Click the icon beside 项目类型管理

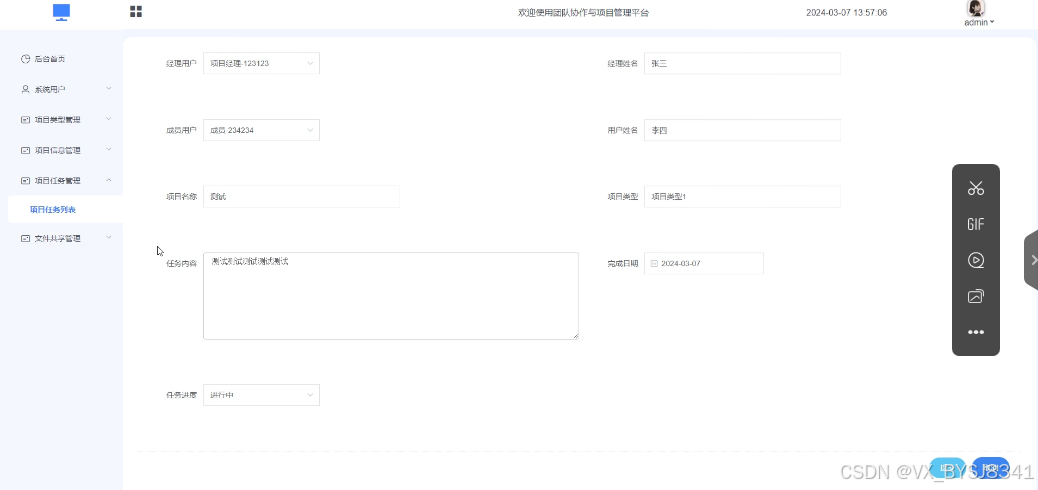tap(25, 120)
